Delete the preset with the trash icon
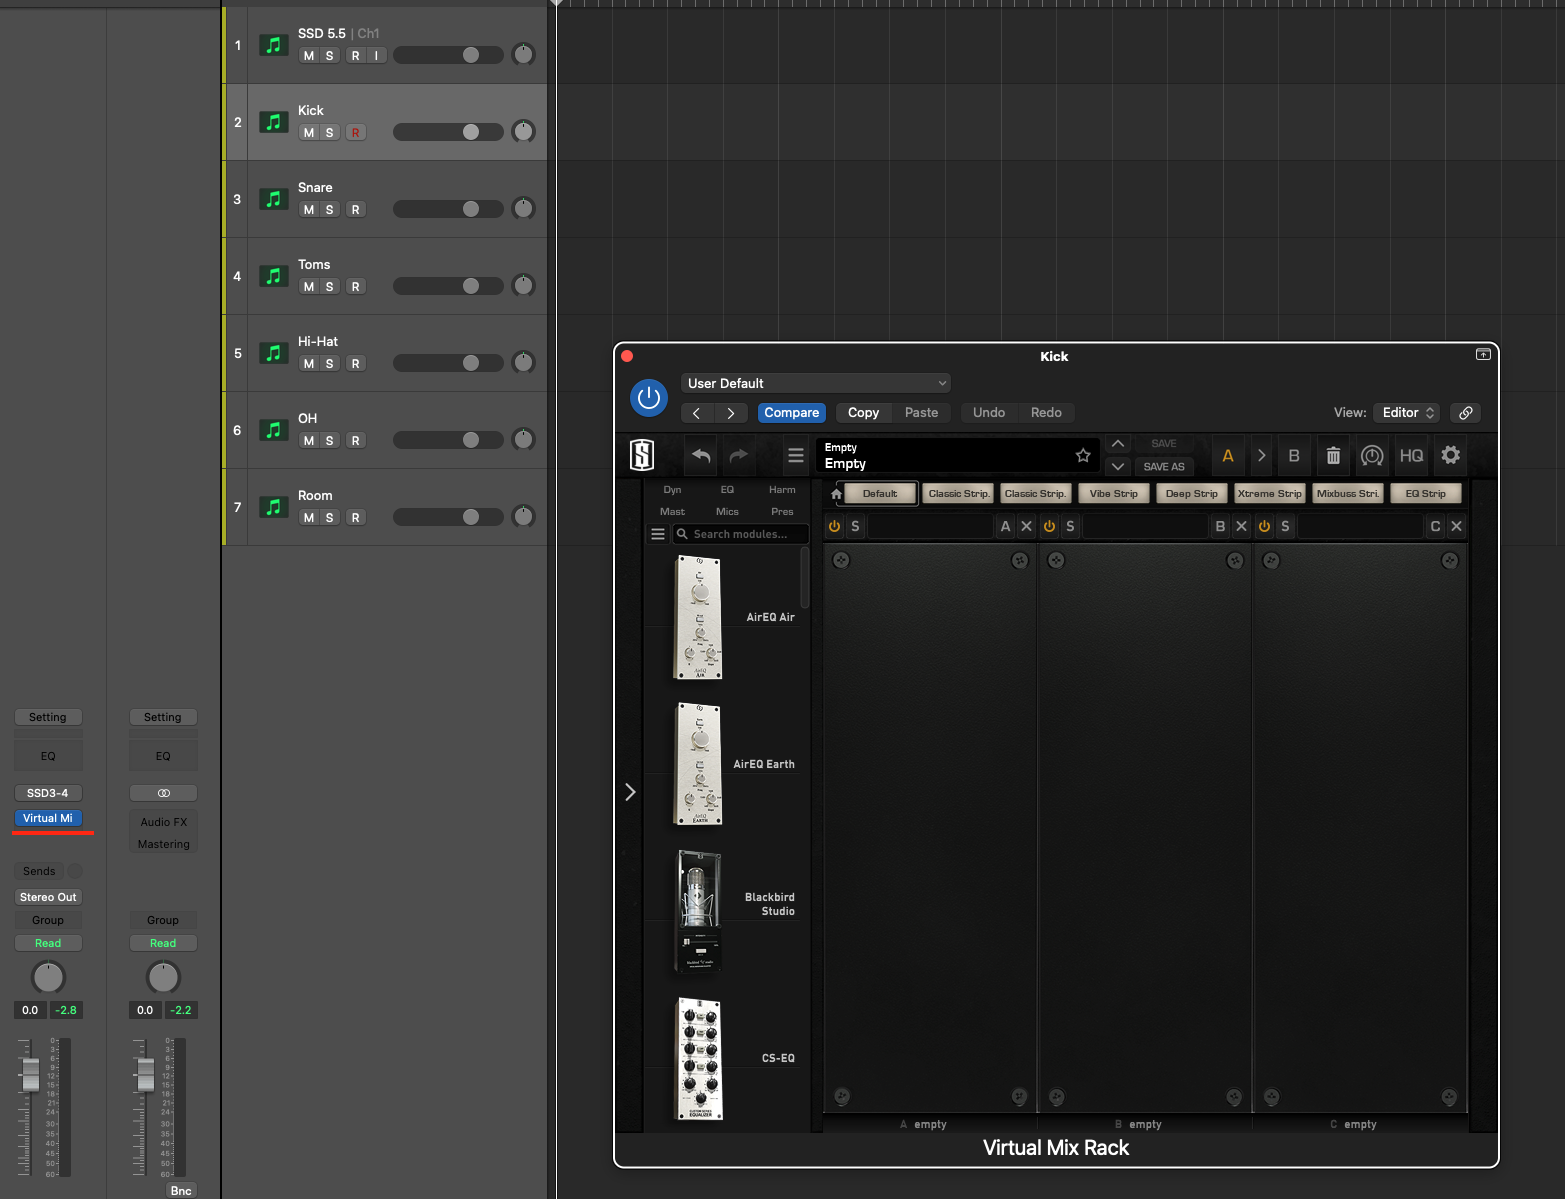This screenshot has width=1565, height=1199. 1333,455
